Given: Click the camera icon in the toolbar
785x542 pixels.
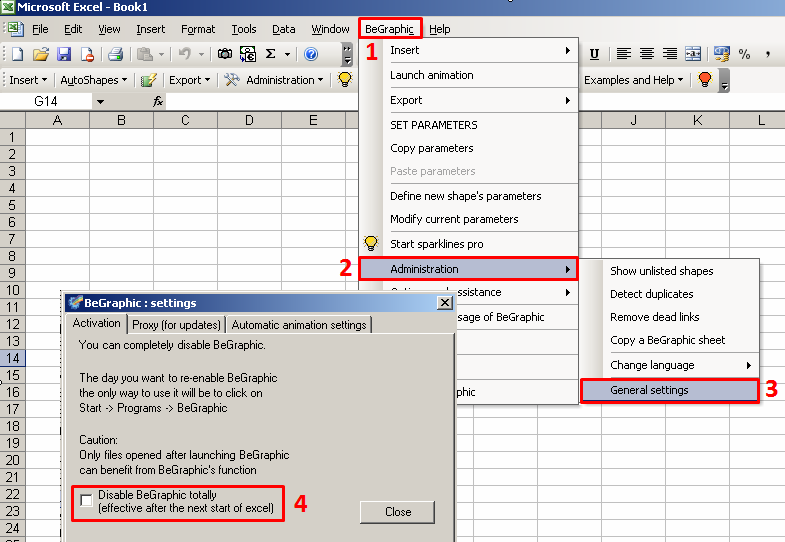Looking at the screenshot, I should (224, 54).
